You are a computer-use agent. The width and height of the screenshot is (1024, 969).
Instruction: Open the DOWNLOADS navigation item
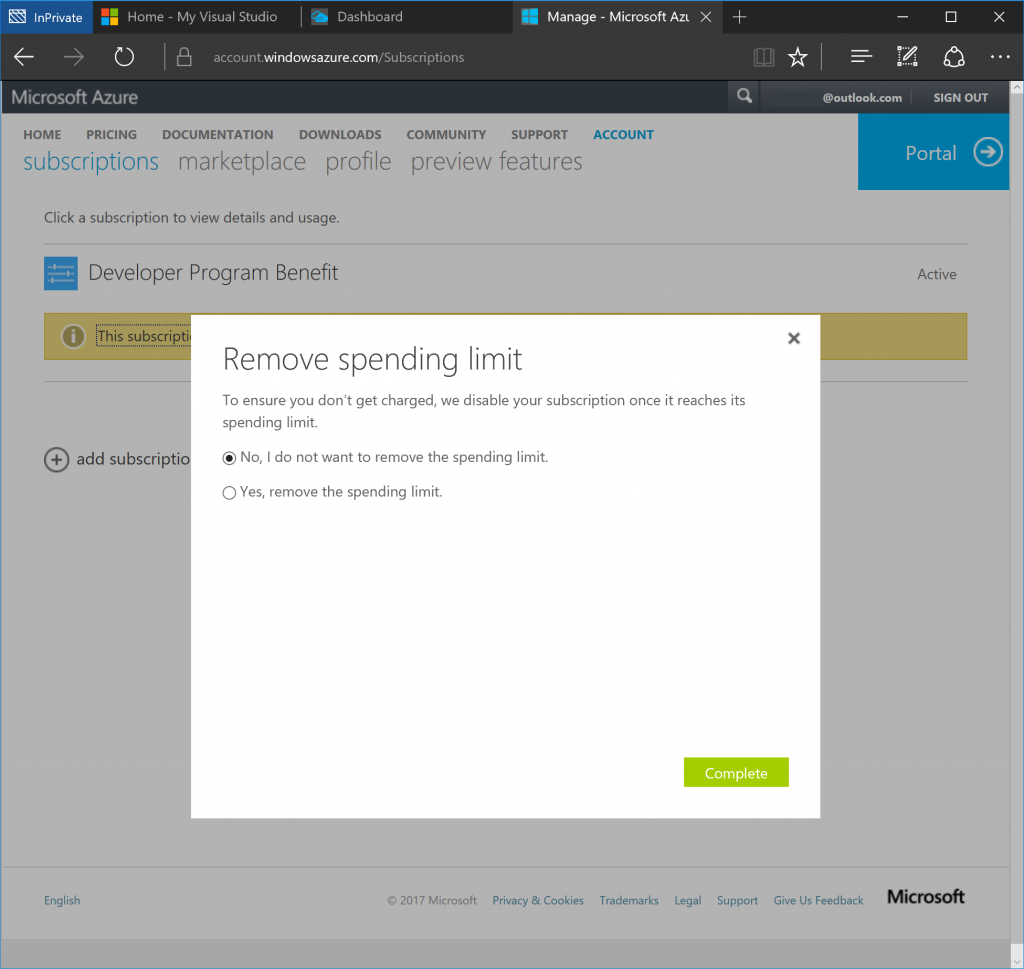[x=340, y=135]
